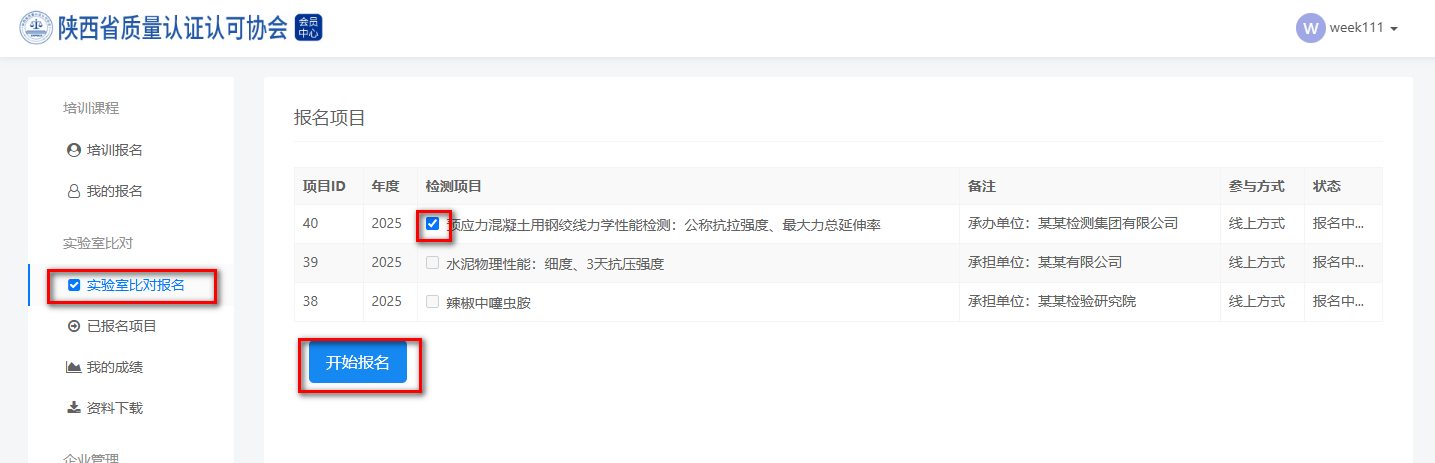This screenshot has width=1435, height=463.
Task: Click the 参与方式 column header
Action: (1256, 186)
